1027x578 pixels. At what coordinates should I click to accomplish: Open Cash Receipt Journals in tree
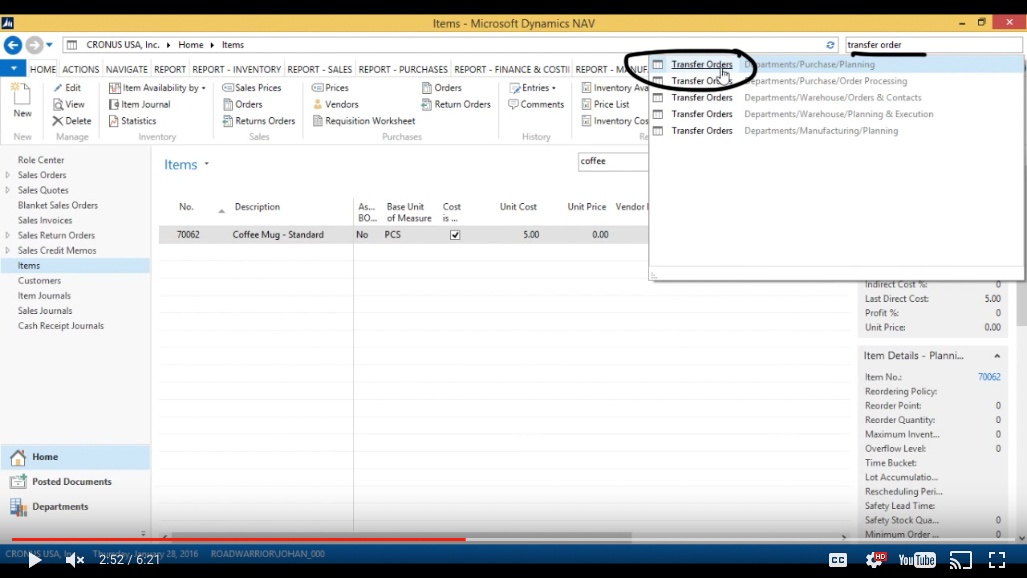point(60,326)
